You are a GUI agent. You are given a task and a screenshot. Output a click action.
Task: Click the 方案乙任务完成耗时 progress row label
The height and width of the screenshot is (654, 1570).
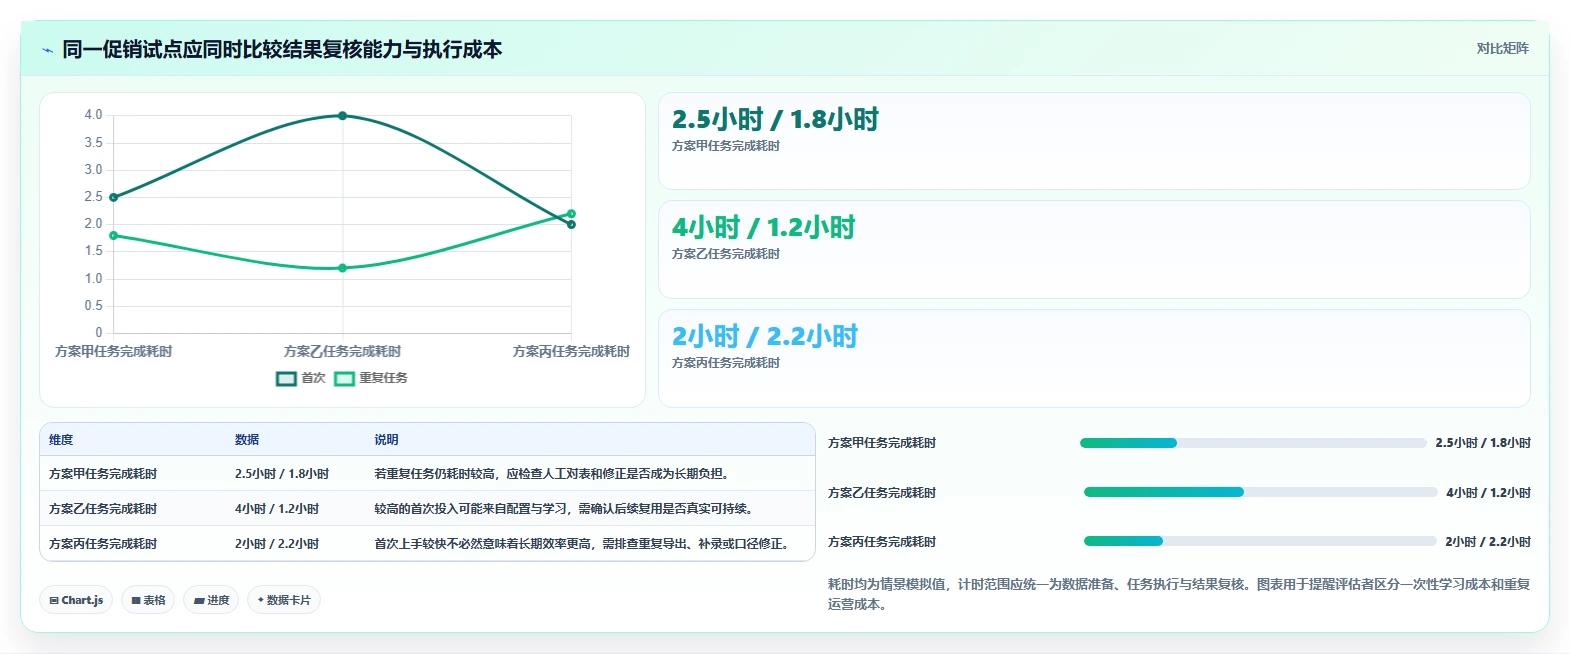pos(882,493)
